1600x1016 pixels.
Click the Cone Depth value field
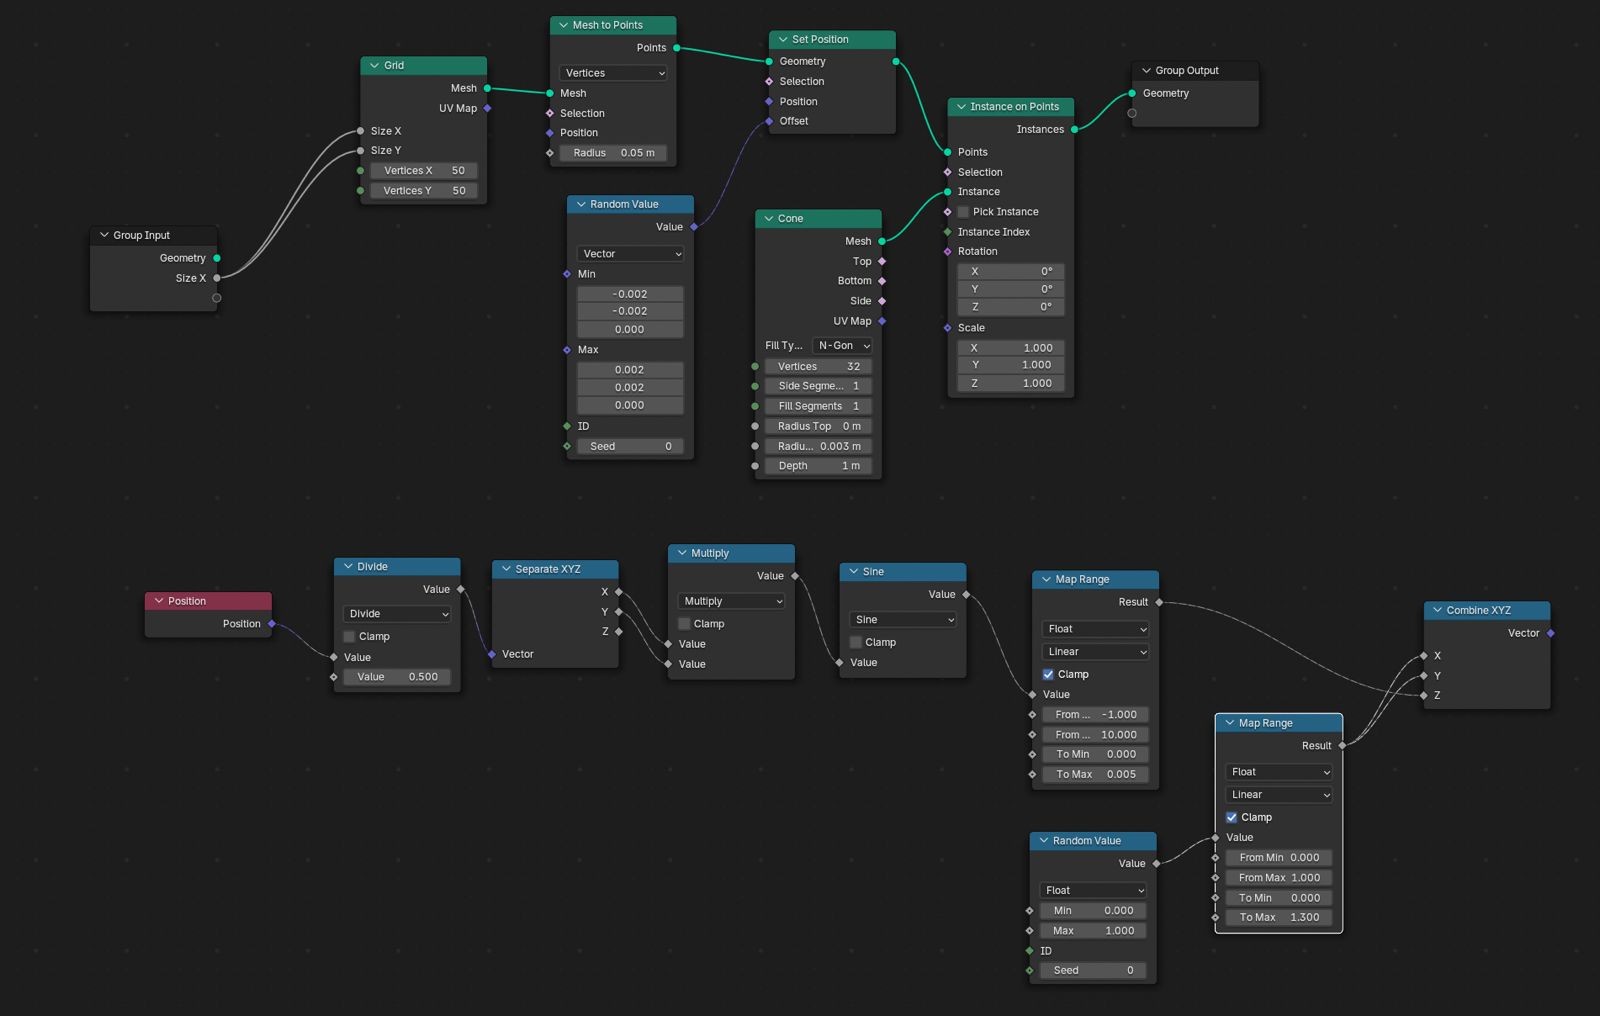pos(818,466)
